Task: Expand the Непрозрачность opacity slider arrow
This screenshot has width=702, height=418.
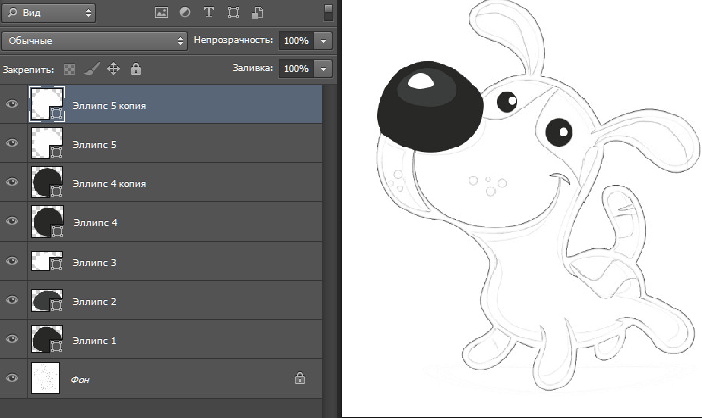Action: [x=325, y=41]
